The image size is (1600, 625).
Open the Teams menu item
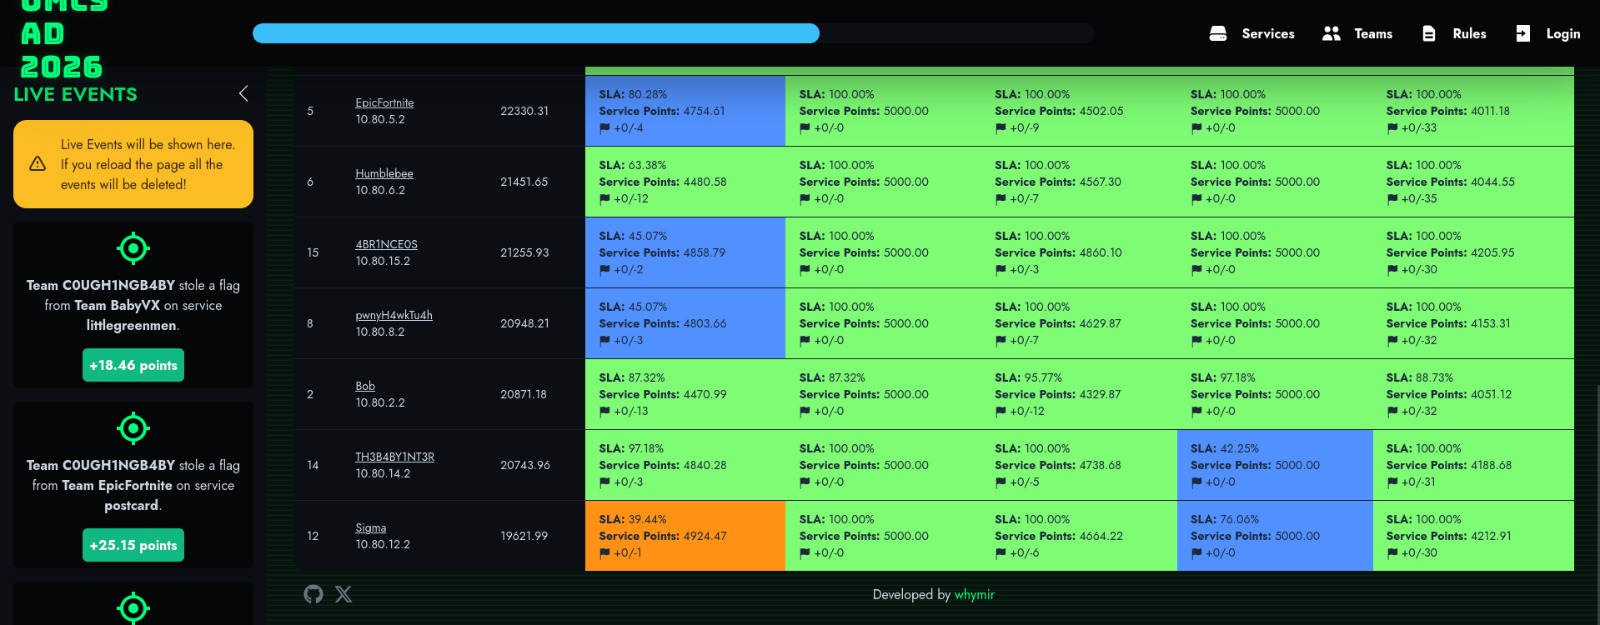point(1373,33)
